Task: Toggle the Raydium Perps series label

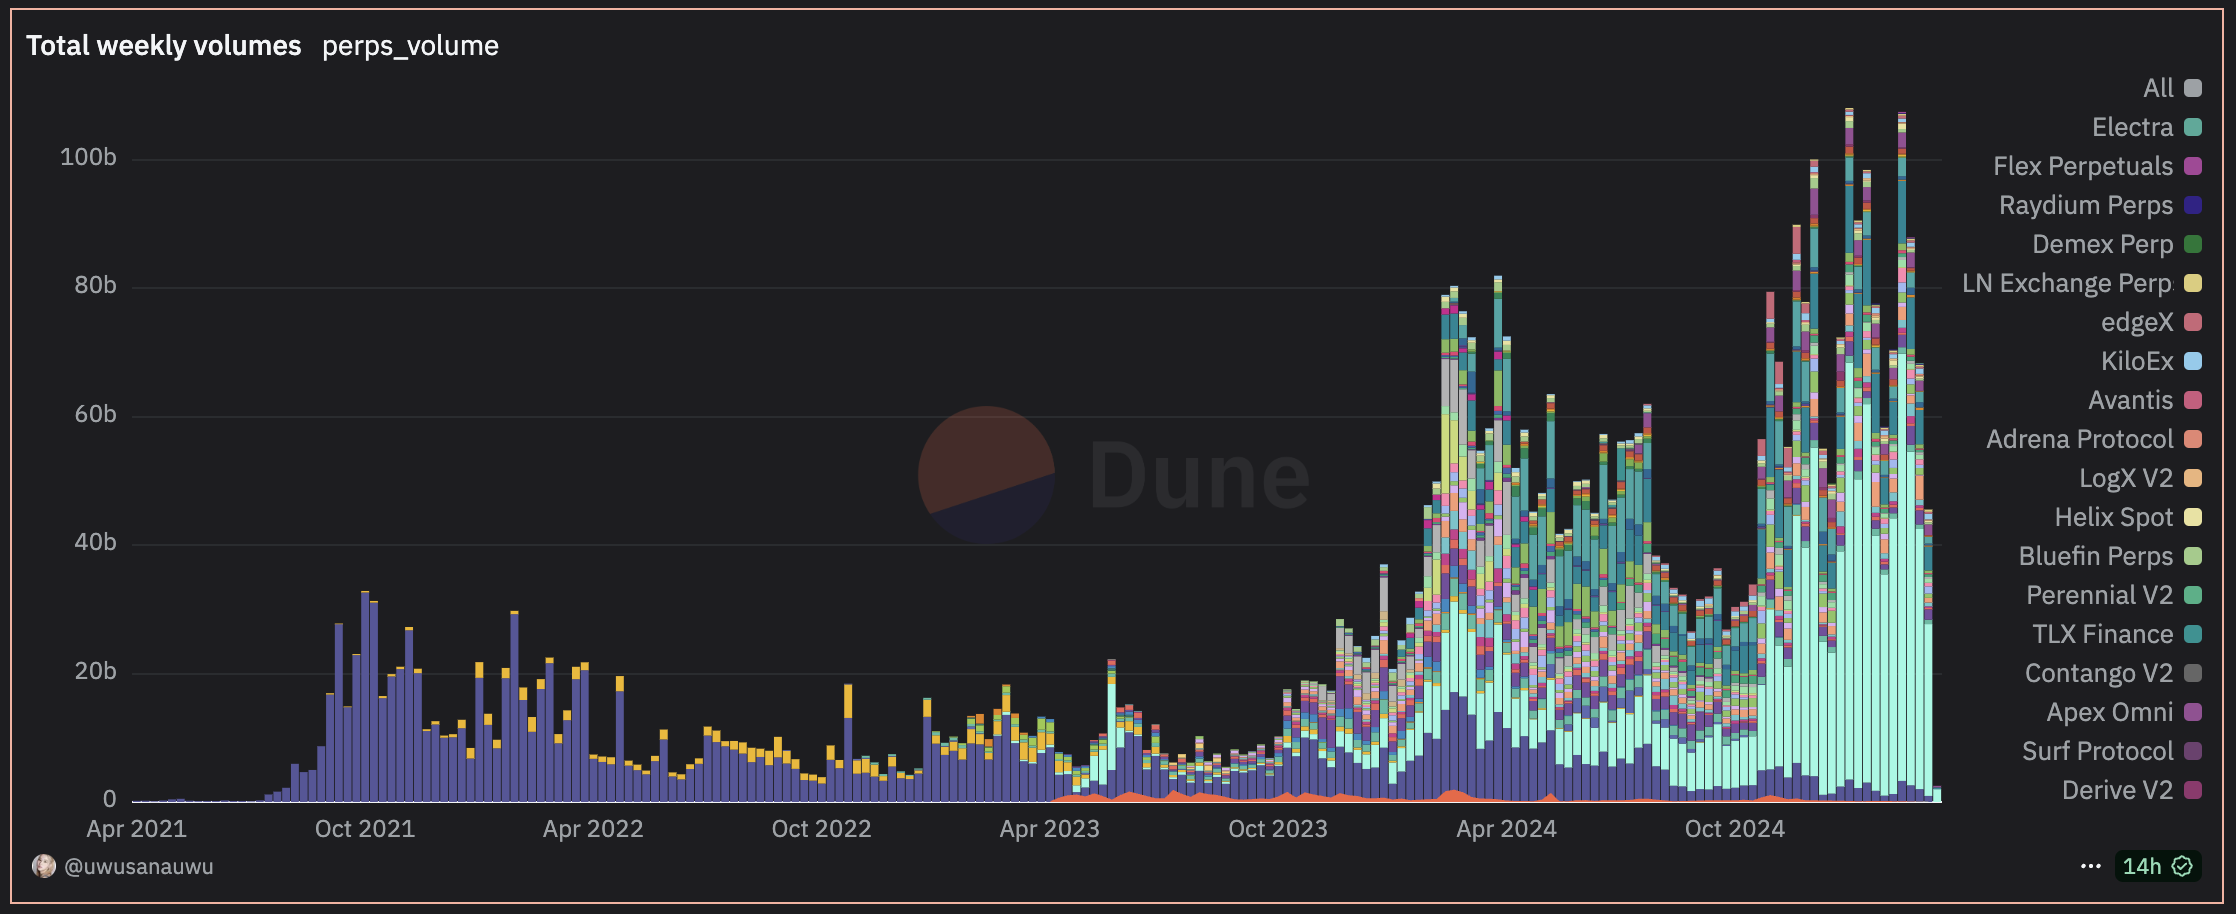Action: (x=2086, y=205)
